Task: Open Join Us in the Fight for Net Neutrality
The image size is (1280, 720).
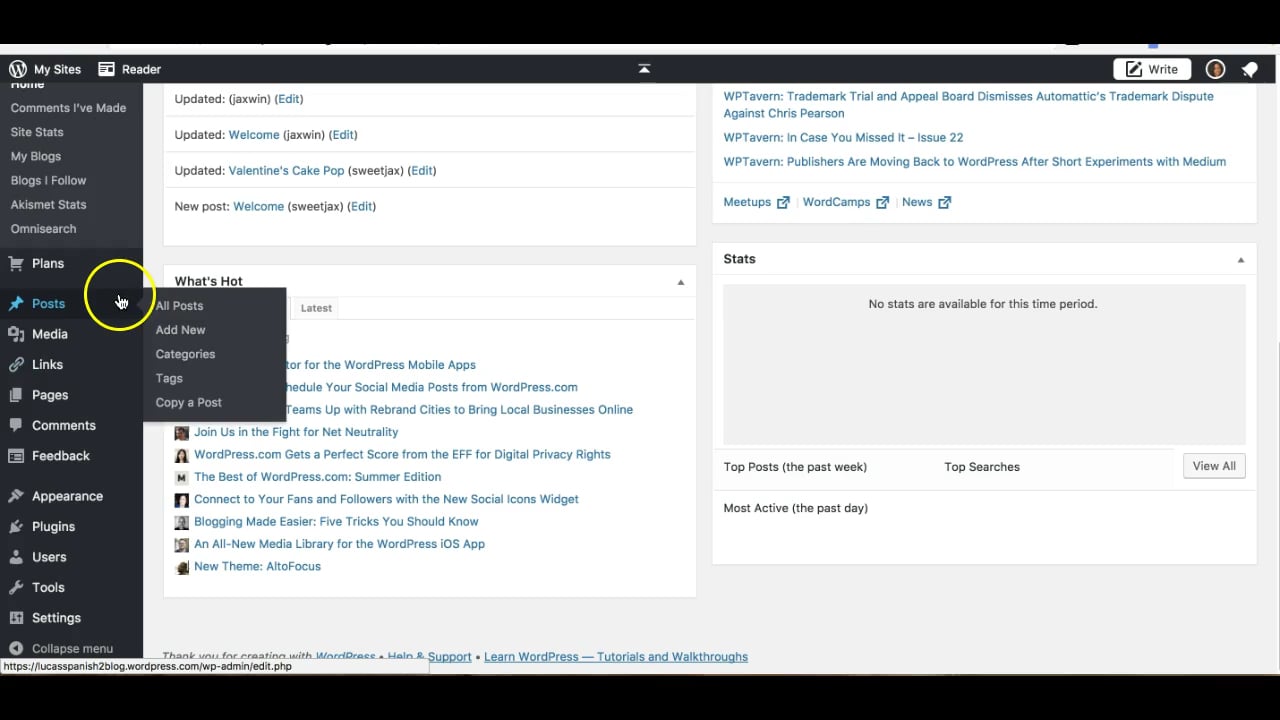Action: point(296,432)
